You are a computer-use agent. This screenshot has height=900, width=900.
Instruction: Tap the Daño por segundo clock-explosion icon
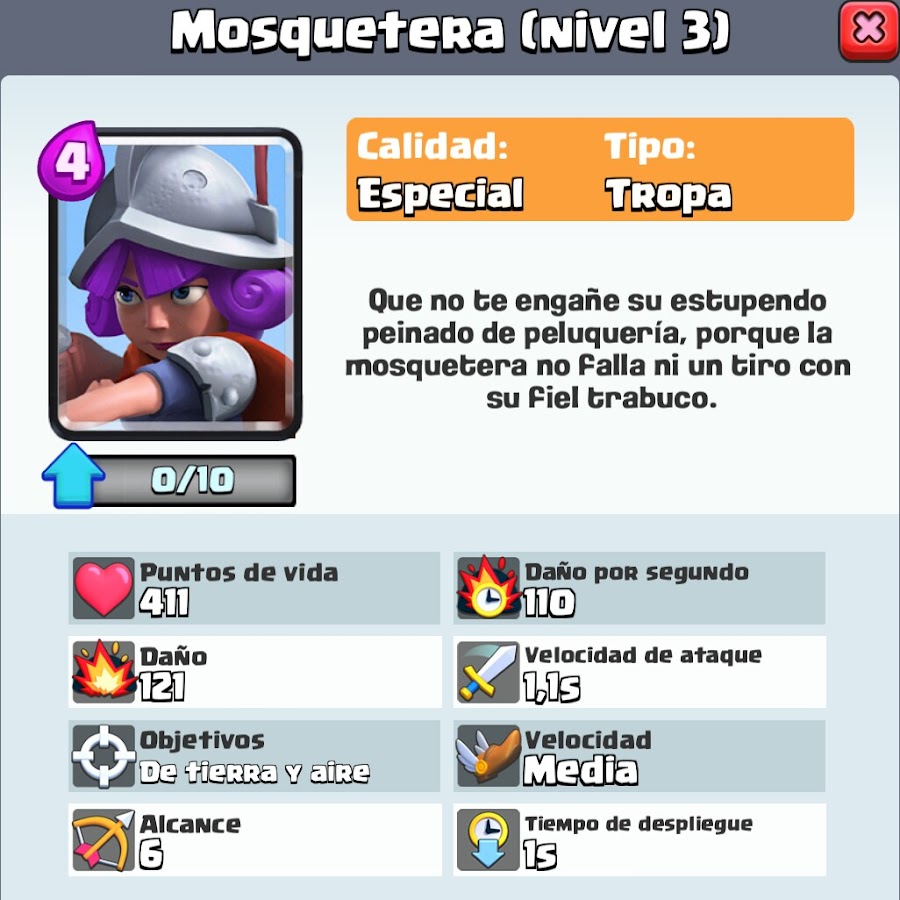[x=488, y=588]
